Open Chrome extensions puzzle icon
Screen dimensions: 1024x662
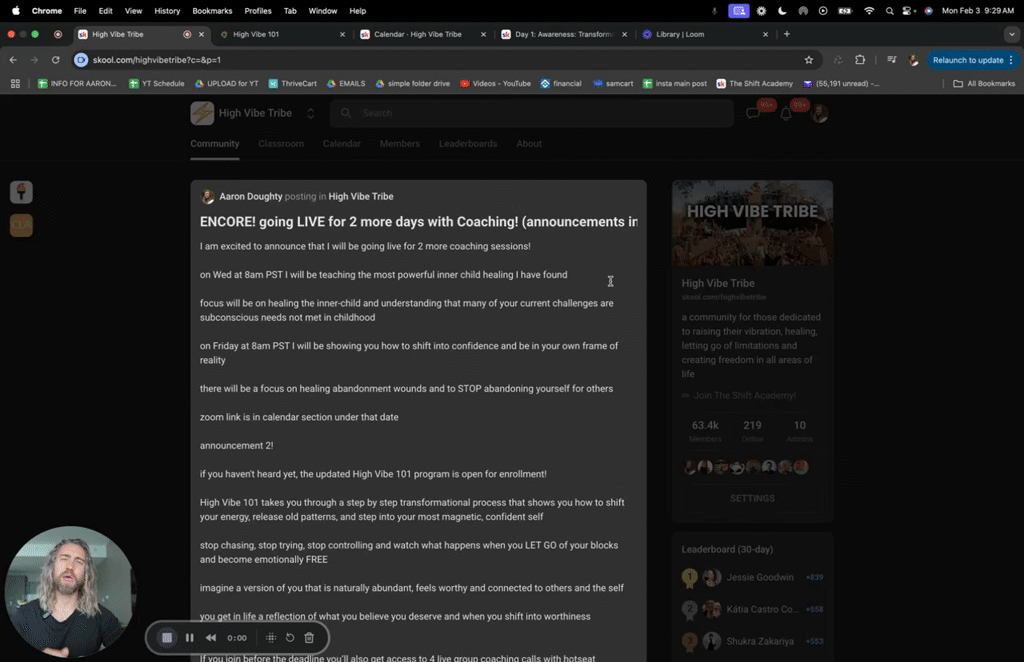(x=860, y=60)
